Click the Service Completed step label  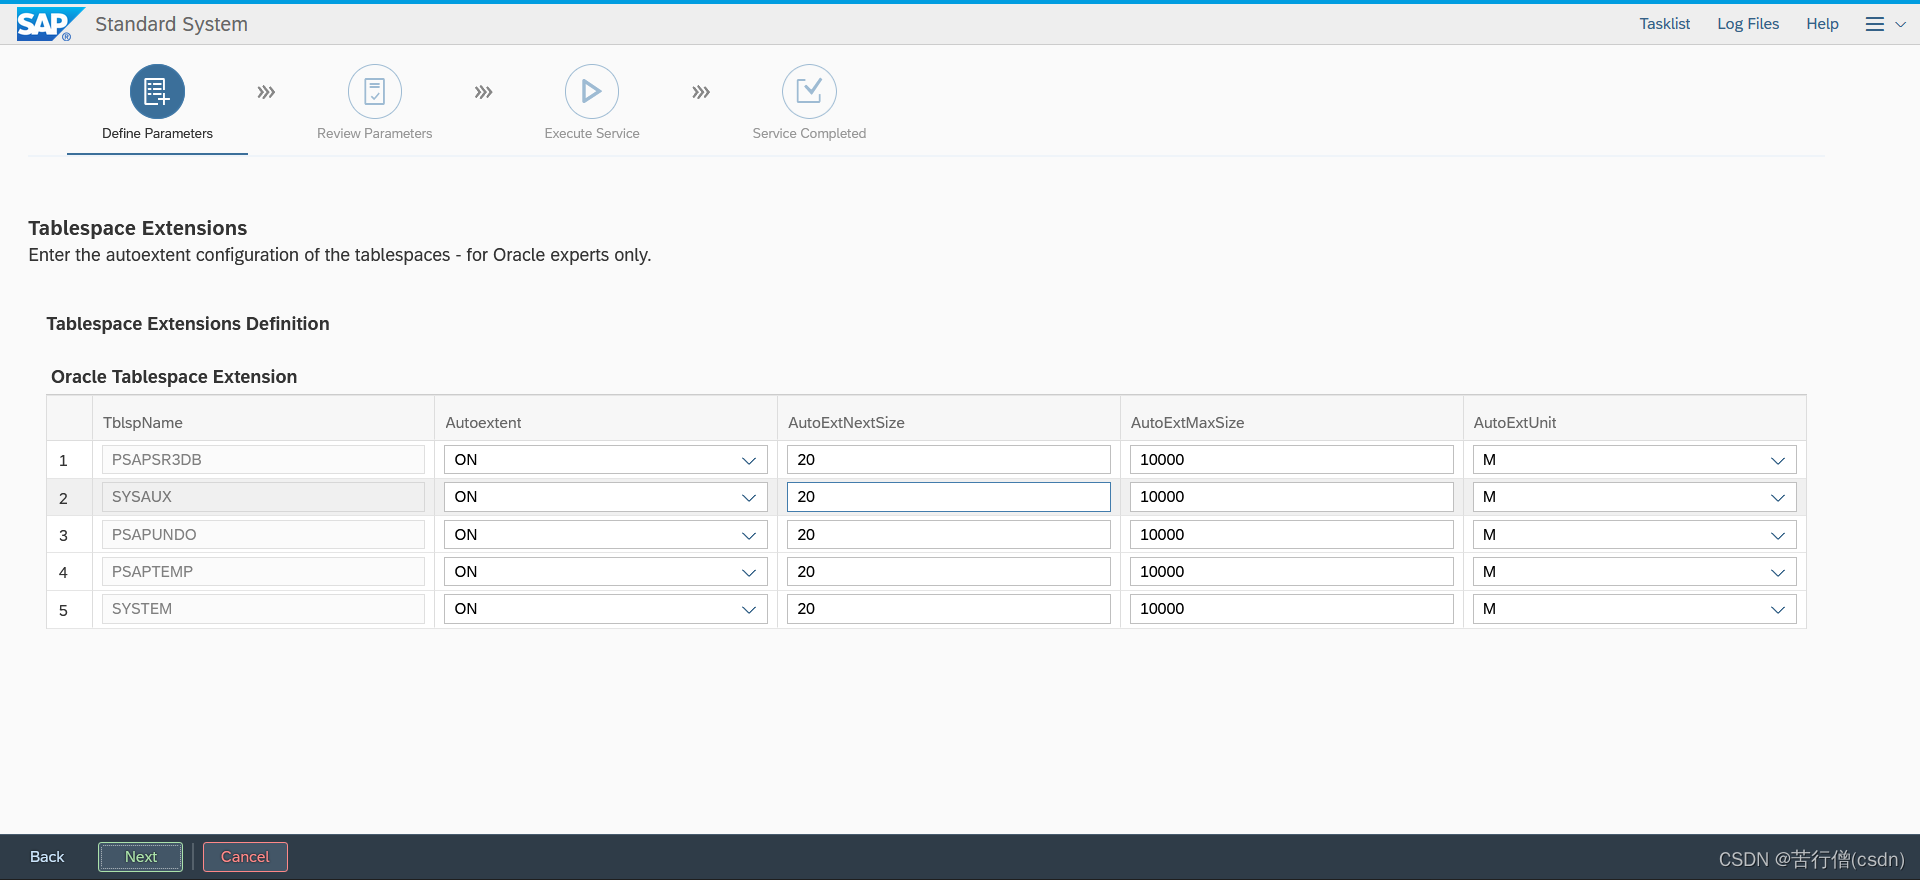[x=809, y=133]
